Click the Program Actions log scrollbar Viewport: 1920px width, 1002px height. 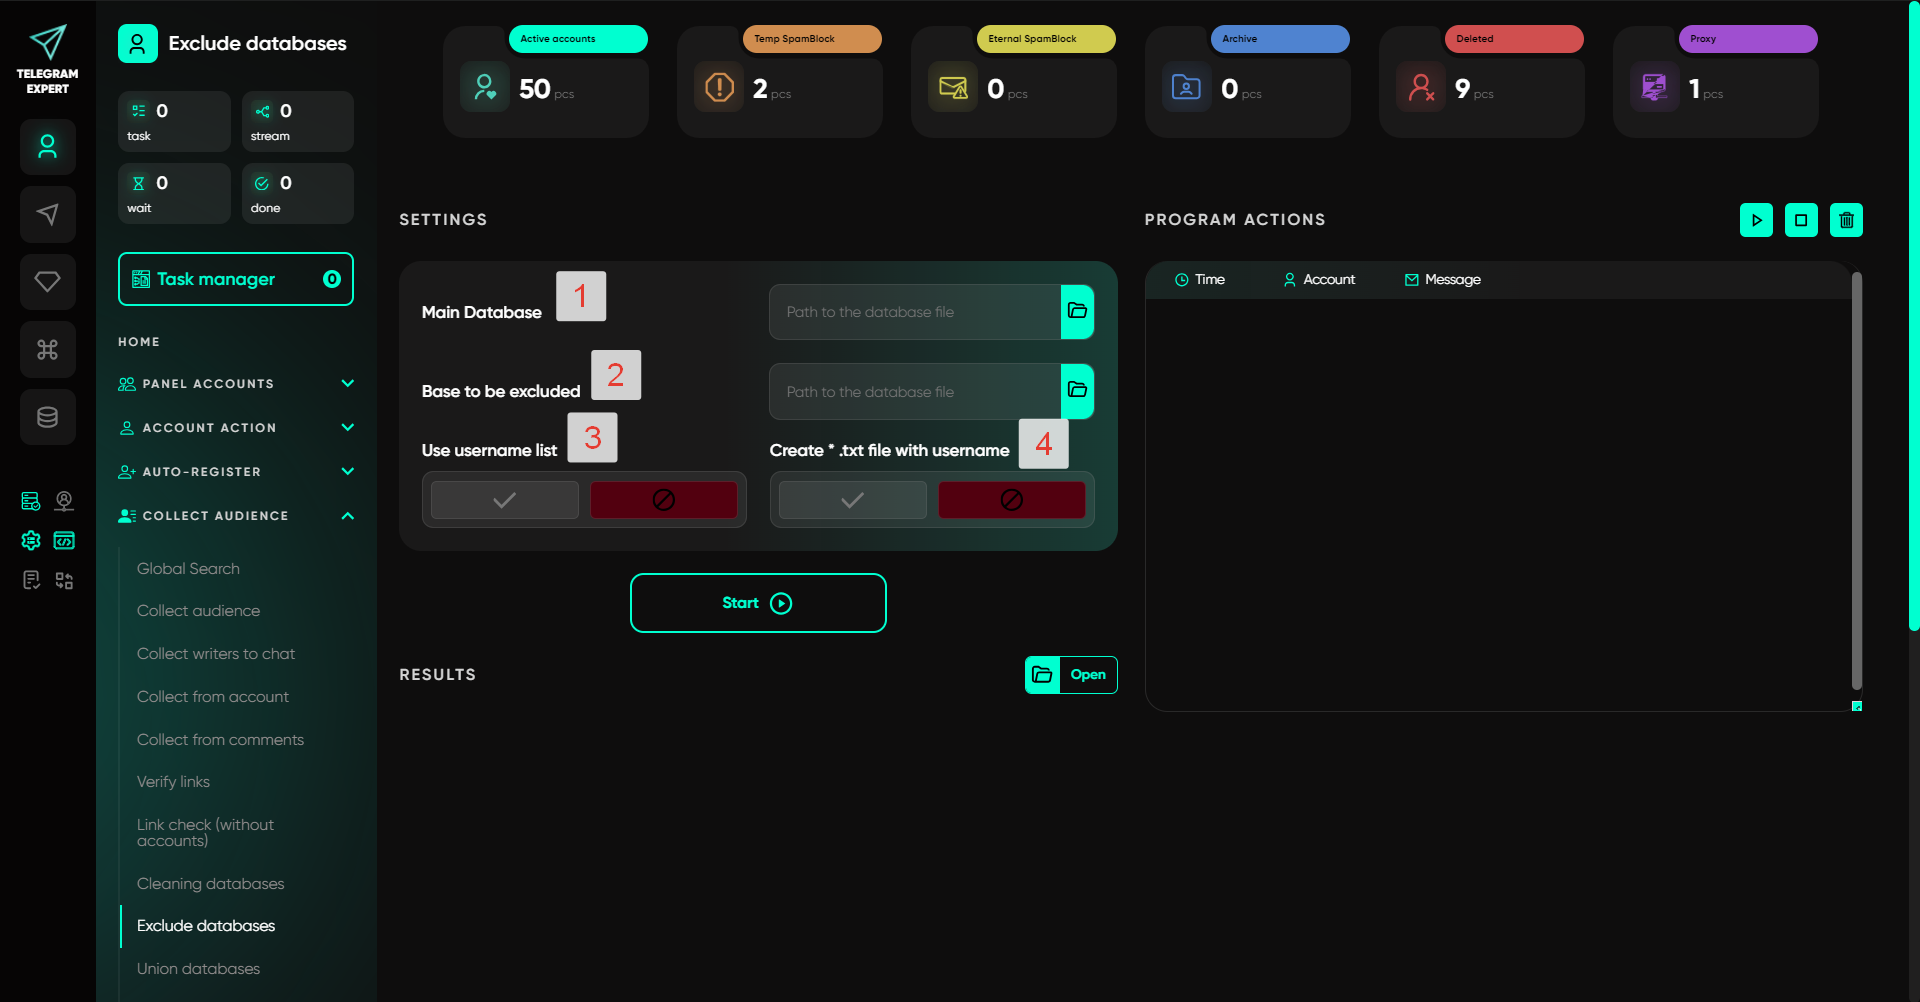pos(1856,480)
